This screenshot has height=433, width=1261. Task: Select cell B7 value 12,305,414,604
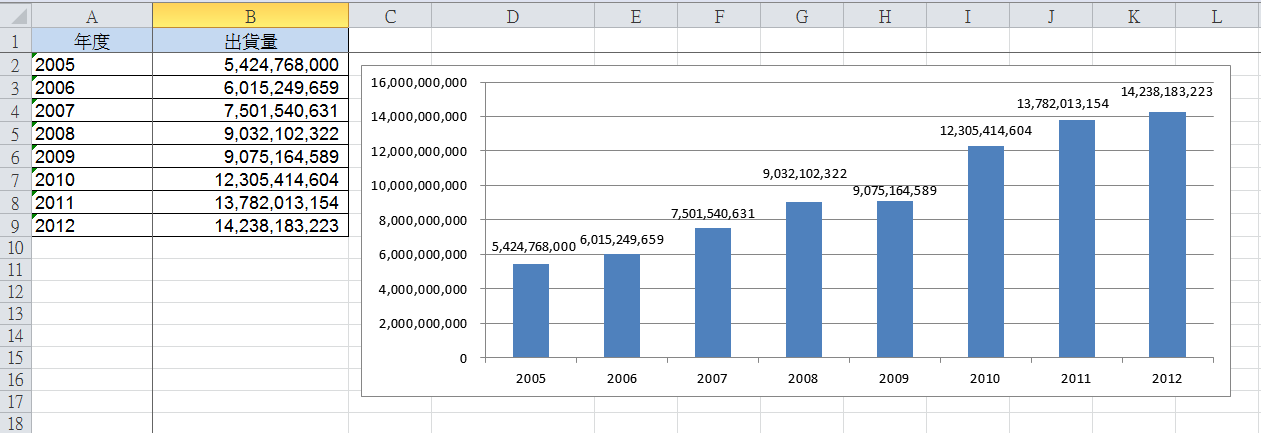click(x=251, y=180)
